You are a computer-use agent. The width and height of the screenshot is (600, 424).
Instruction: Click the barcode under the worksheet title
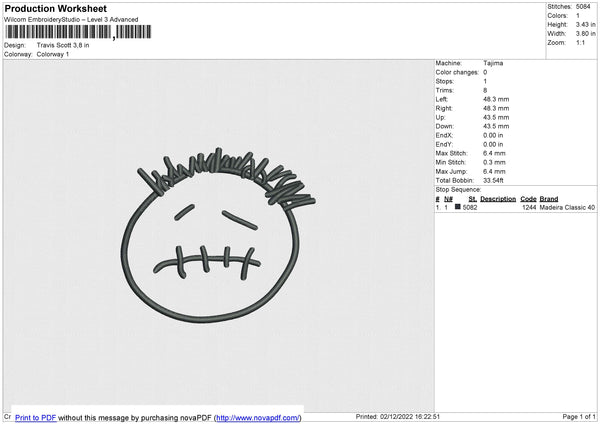tap(78, 32)
